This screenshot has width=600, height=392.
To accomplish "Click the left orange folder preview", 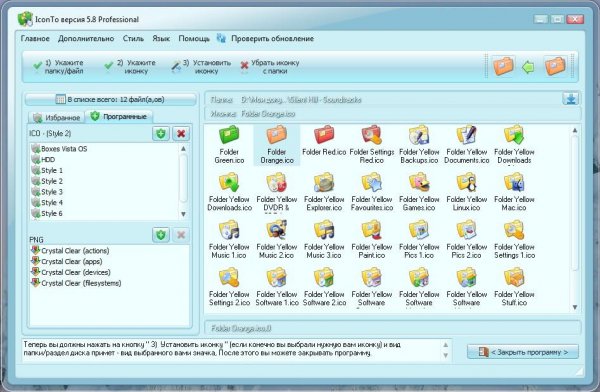I will [503, 67].
